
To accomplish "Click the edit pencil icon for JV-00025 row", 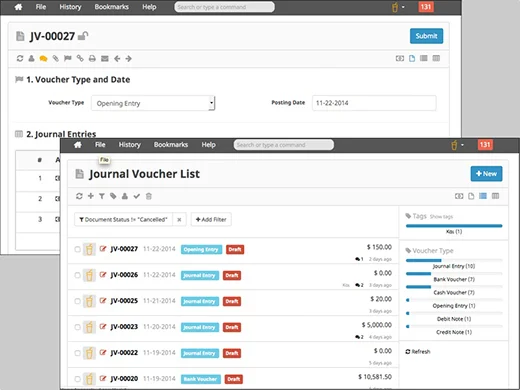I will pyautogui.click(x=103, y=301).
